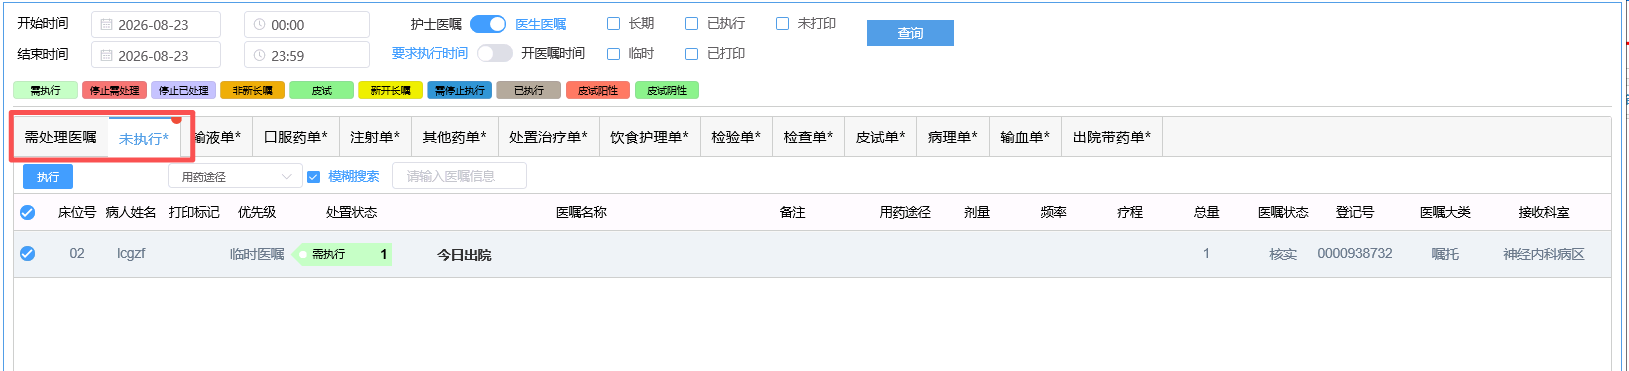Check the 长期 checkbox
Viewport: 1629px width, 371px height.
tap(614, 23)
